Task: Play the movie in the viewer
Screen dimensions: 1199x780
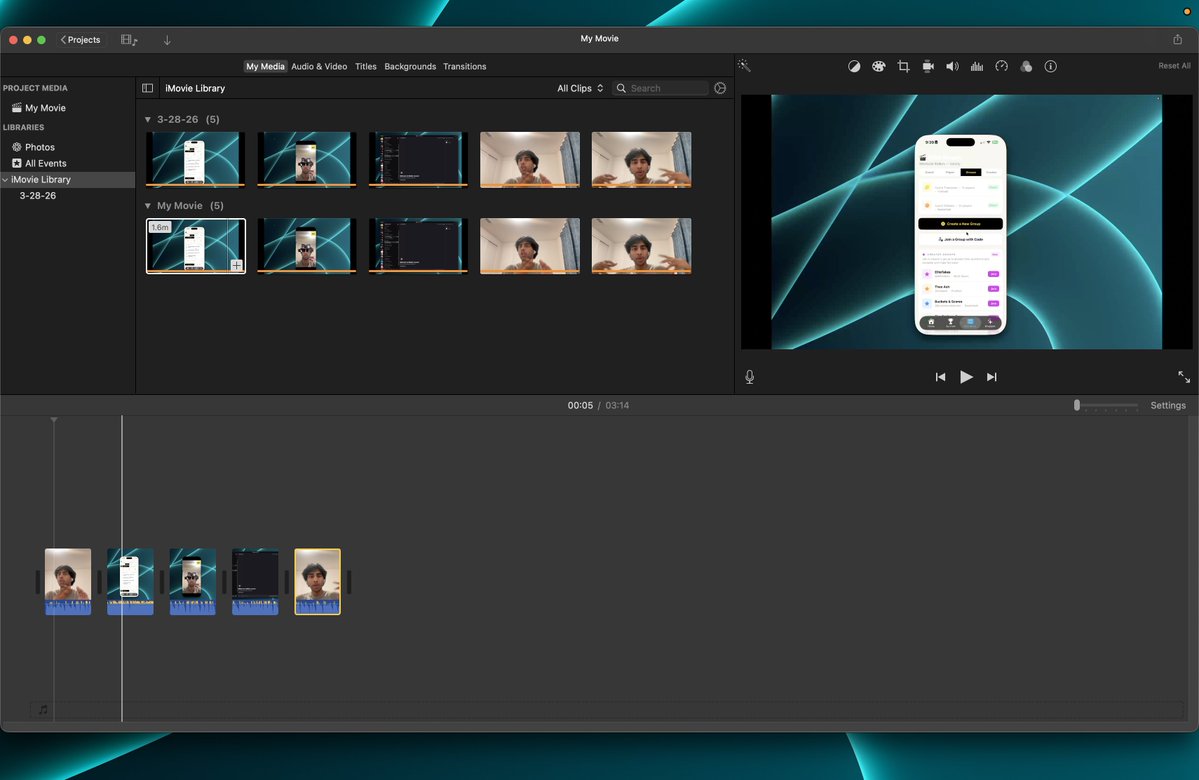Action: click(x=966, y=377)
